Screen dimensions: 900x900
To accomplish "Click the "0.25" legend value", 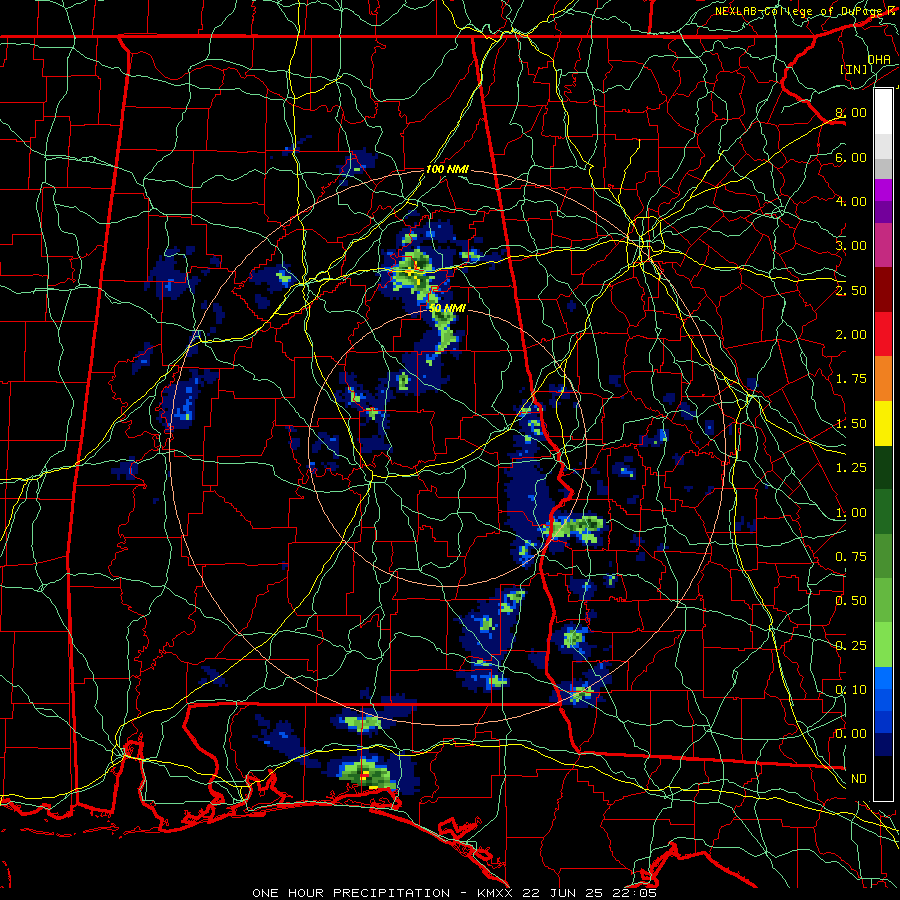I will (851, 646).
